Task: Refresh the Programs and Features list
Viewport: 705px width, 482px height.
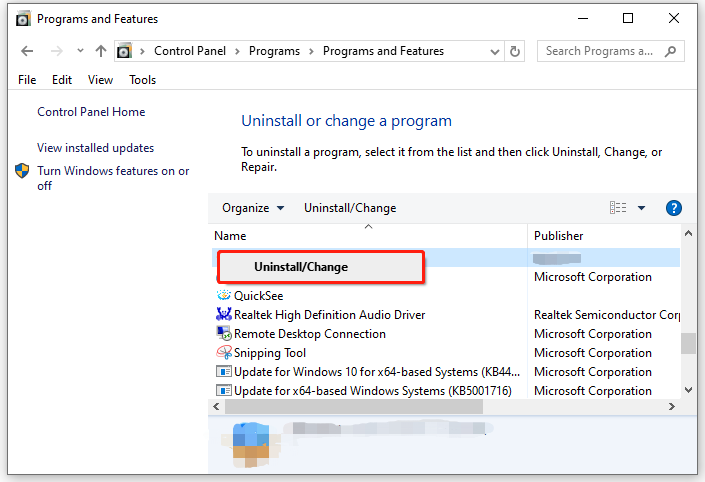Action: (515, 51)
